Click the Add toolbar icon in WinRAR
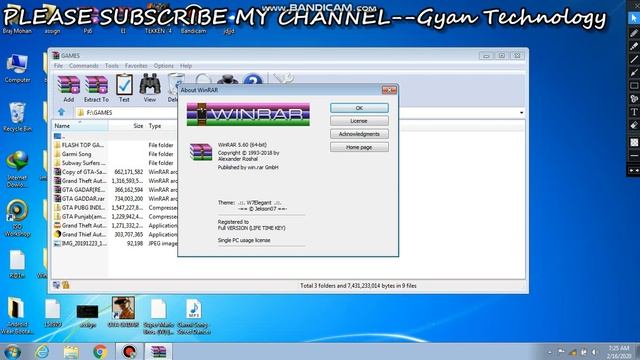 point(68,88)
